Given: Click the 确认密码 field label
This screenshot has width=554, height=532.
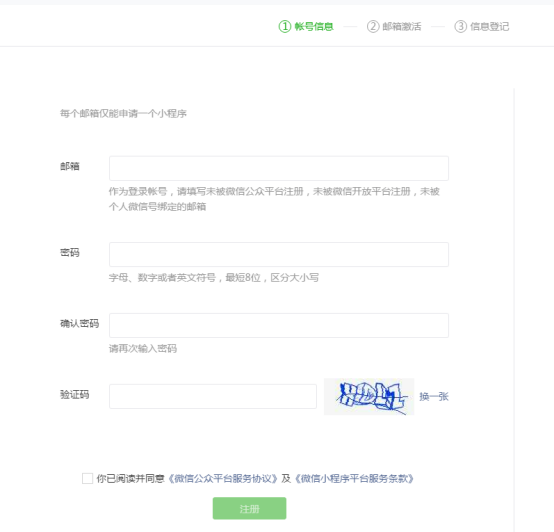Looking at the screenshot, I should tap(79, 323).
